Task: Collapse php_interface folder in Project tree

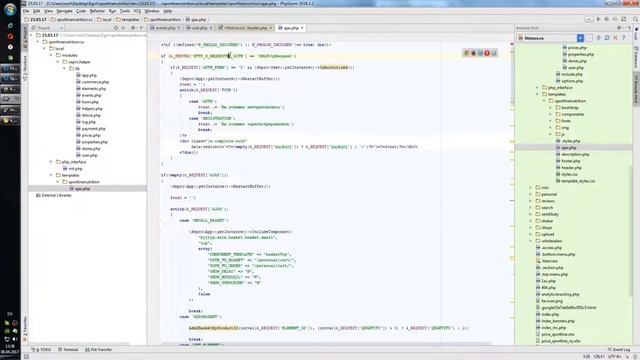Action: [51, 162]
